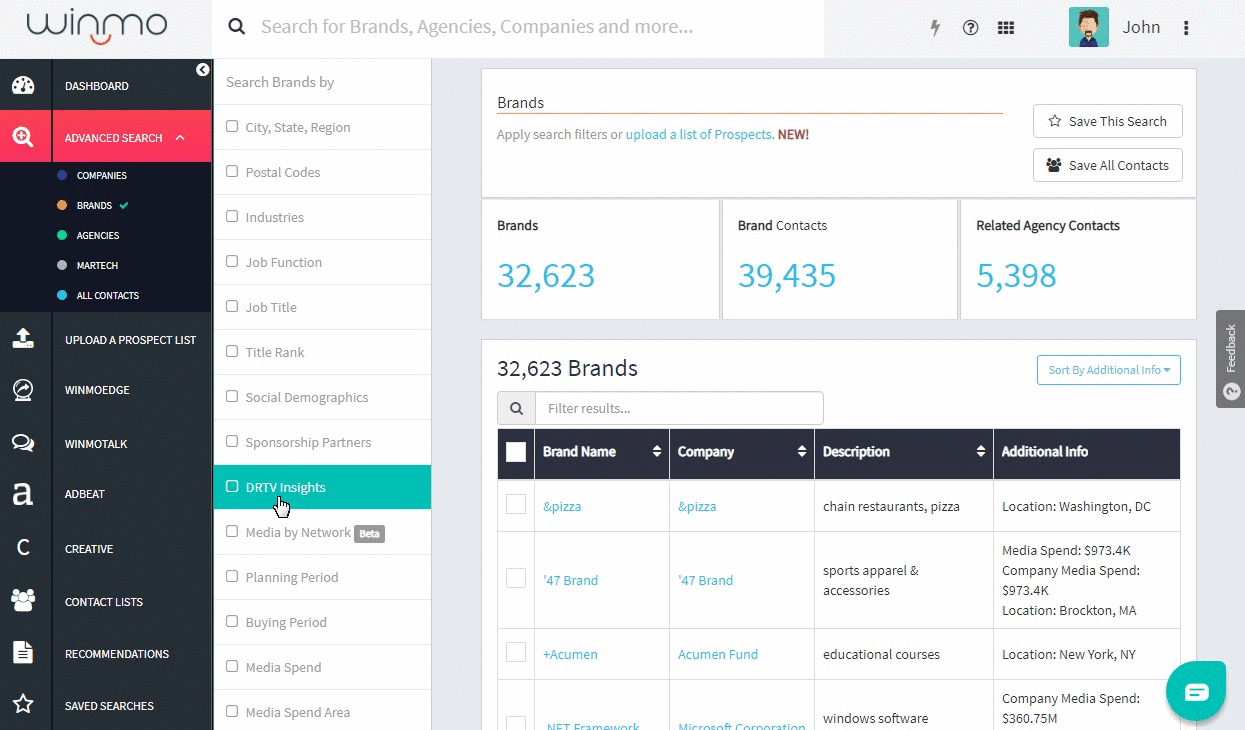This screenshot has height=730, width=1245.
Task: Check the '47 Brand row checkbox
Action: point(516,578)
